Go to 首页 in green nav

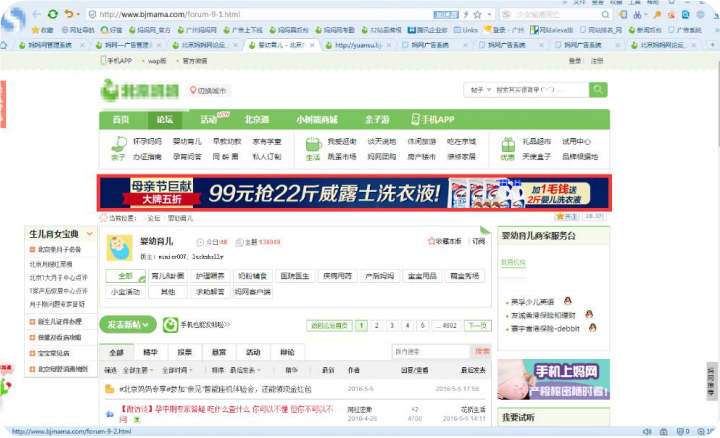pos(121,120)
